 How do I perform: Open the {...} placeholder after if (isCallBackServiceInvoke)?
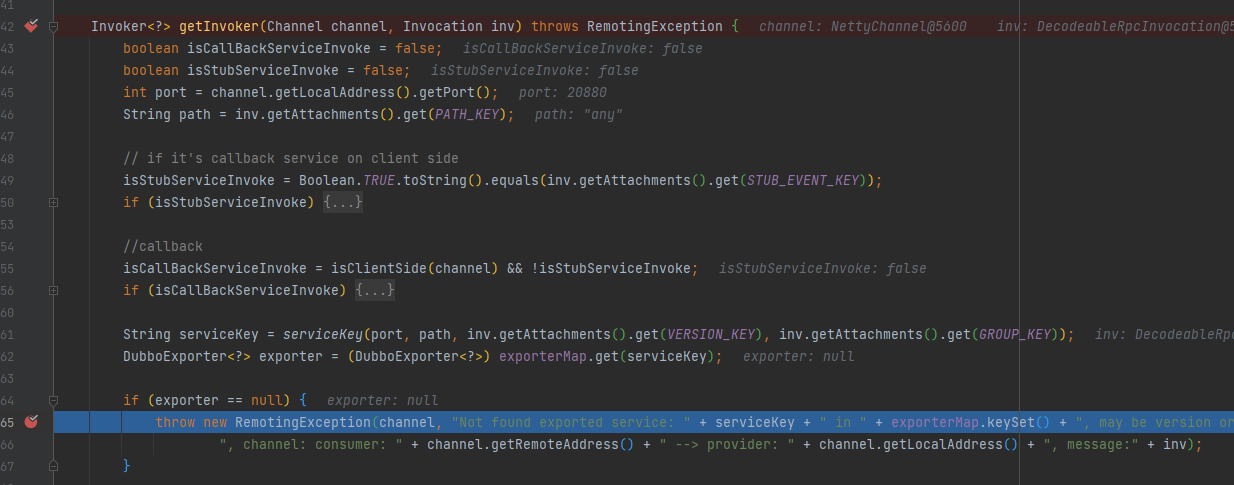click(375, 290)
